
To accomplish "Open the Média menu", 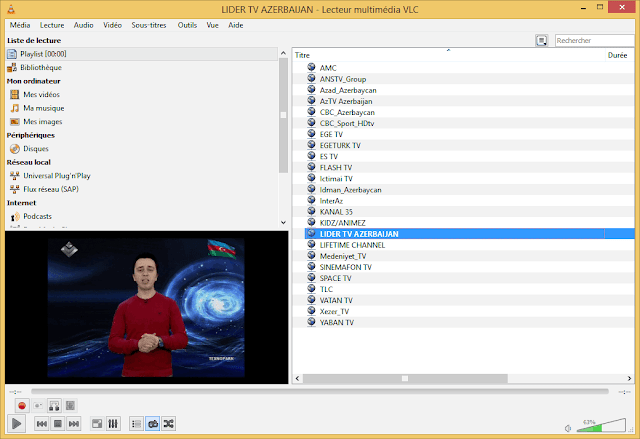I will 20,25.
